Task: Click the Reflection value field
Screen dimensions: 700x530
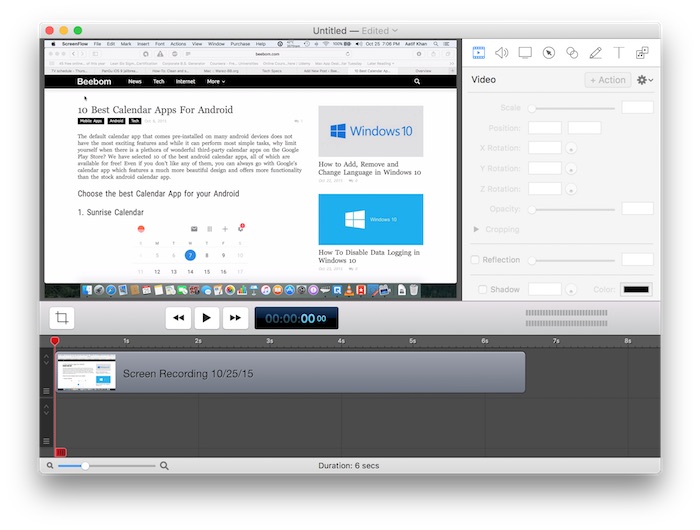Action: point(638,259)
